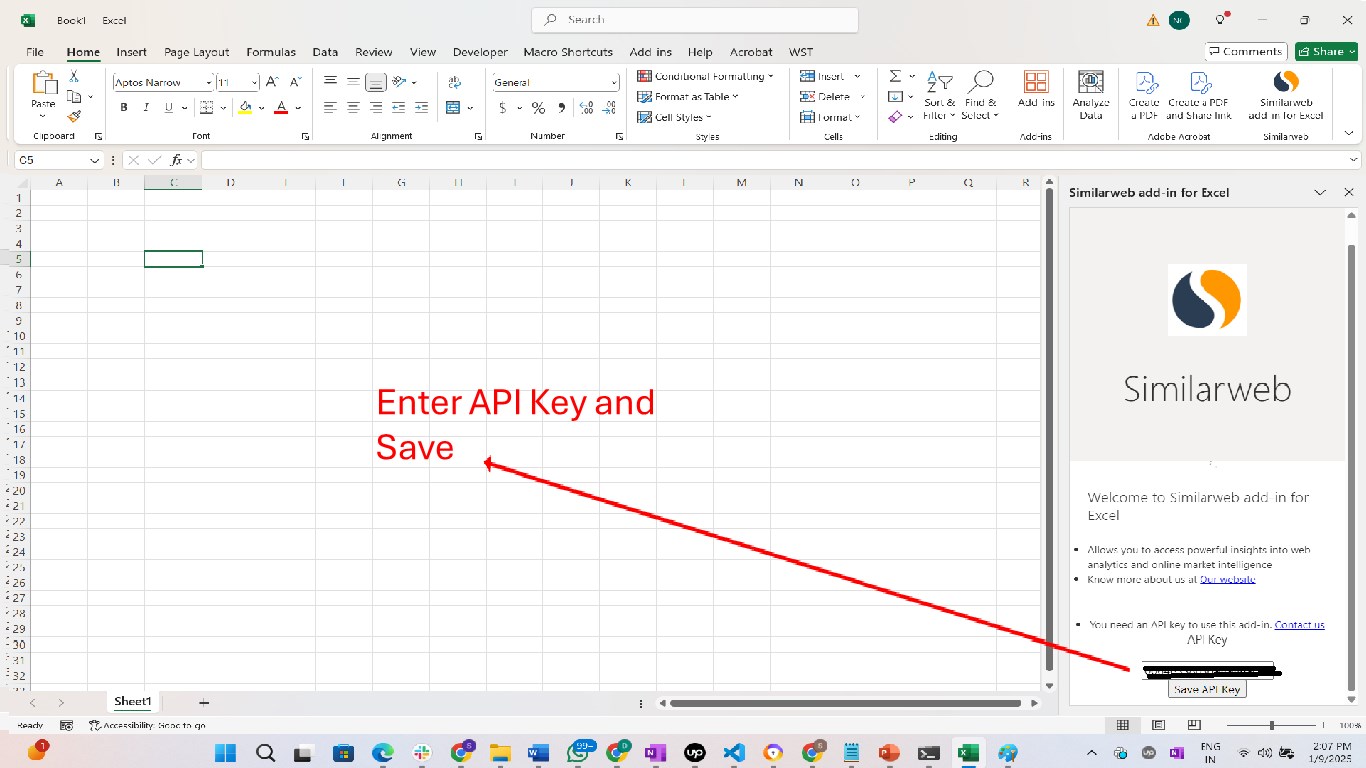
Task: Apply comma style
Action: [561, 107]
